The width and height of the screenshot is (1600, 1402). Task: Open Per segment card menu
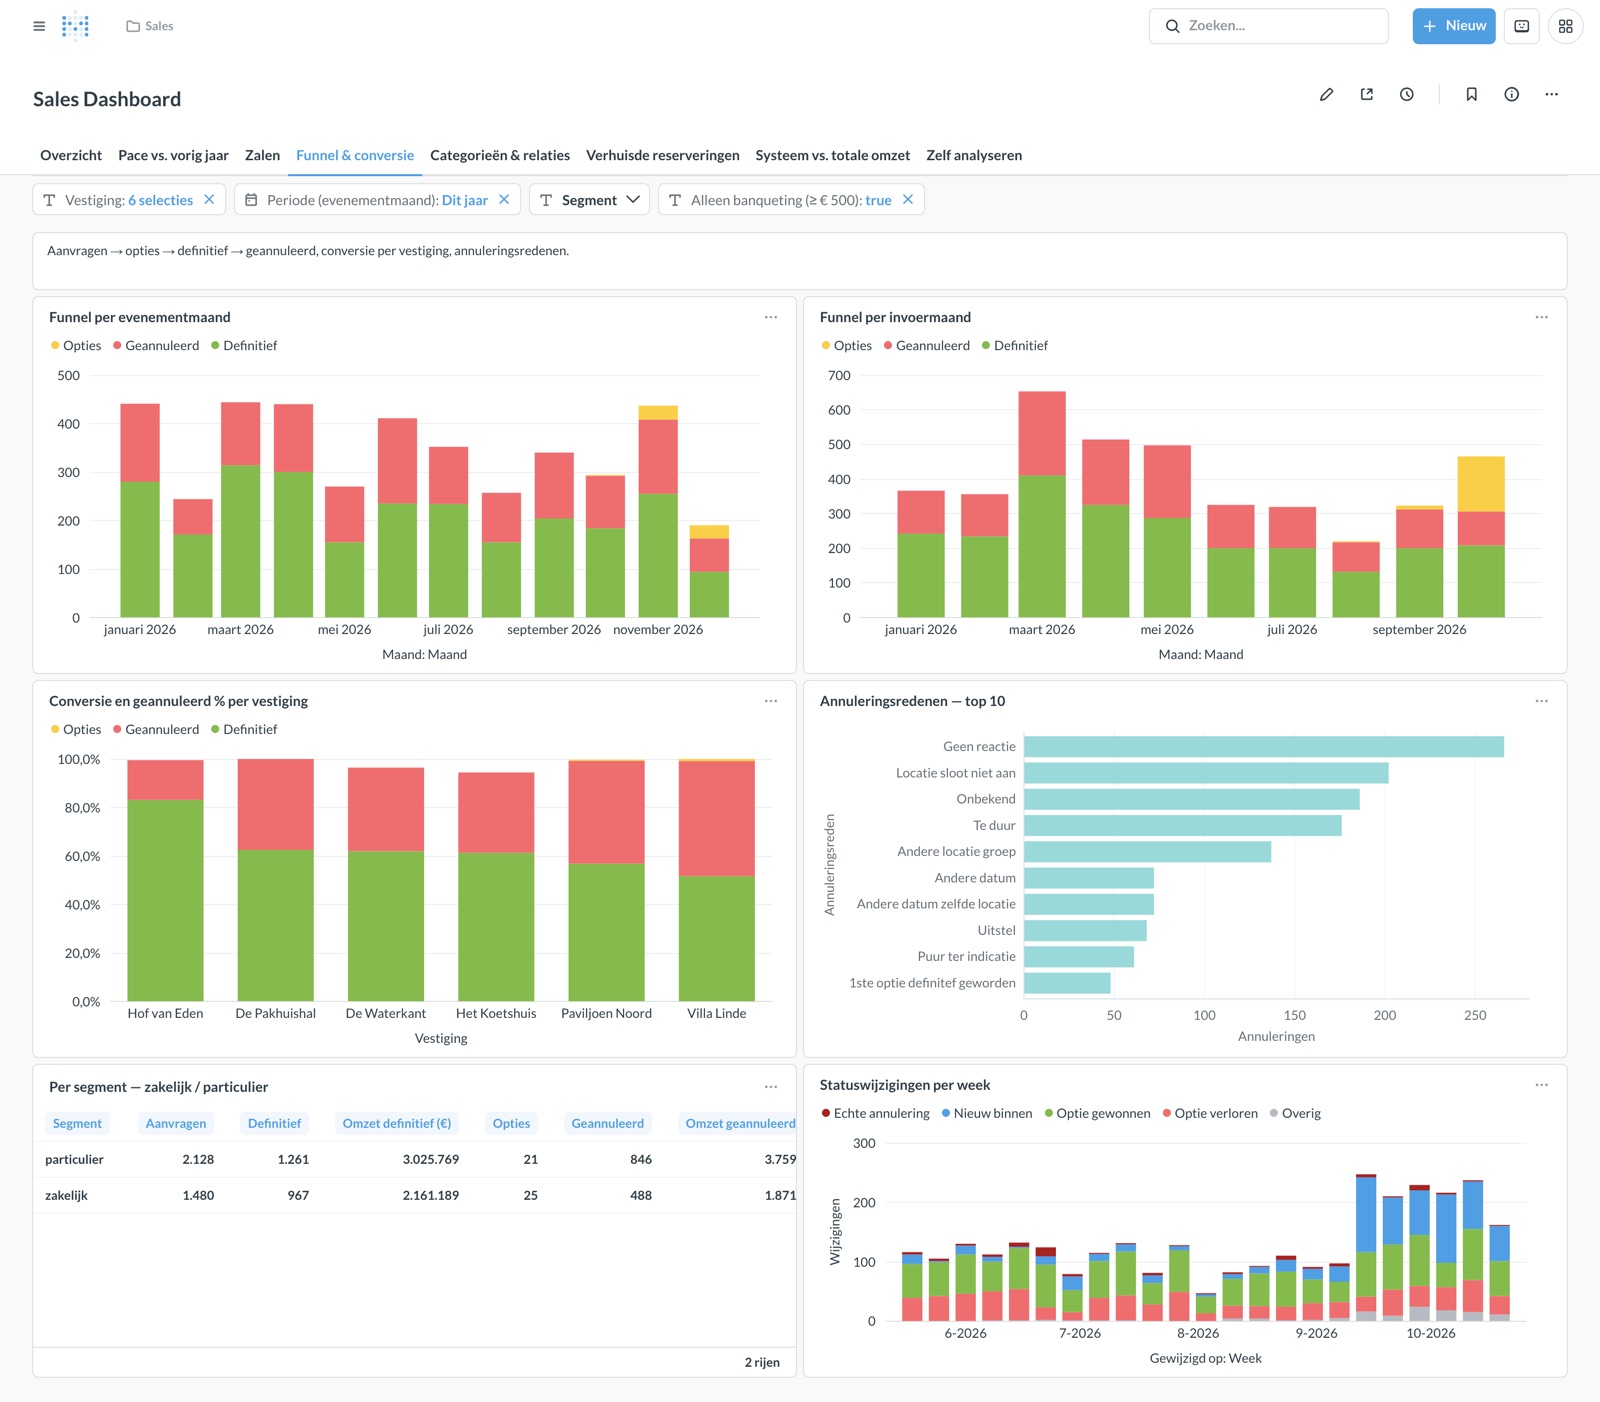pos(771,1087)
